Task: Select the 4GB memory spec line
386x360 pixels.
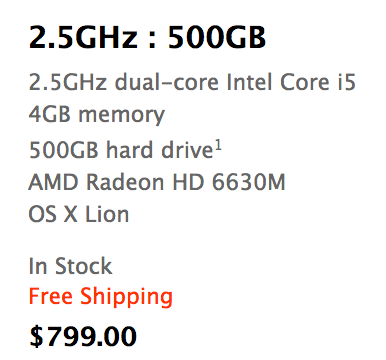Action: point(97,115)
